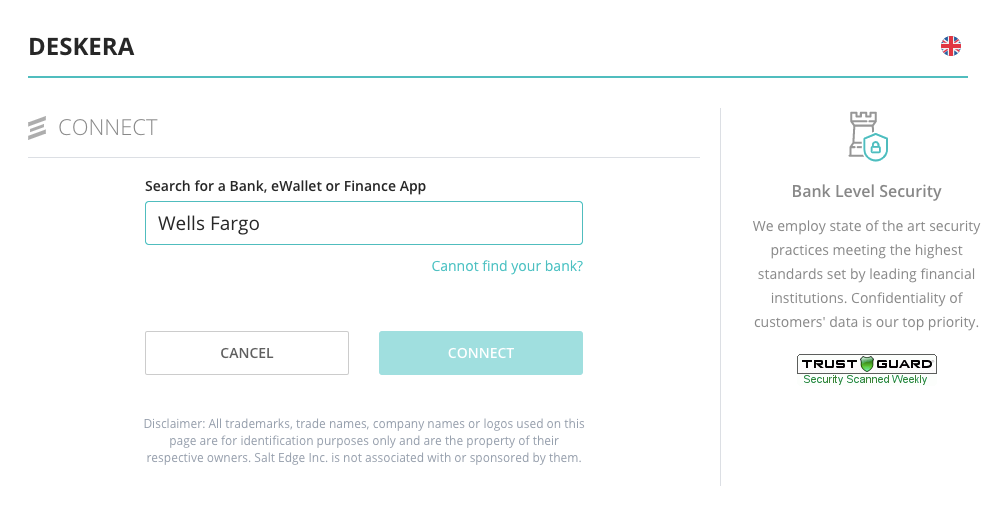Image resolution: width=1001 pixels, height=518 pixels.
Task: Click the security practices description paragraph
Action: click(x=866, y=274)
